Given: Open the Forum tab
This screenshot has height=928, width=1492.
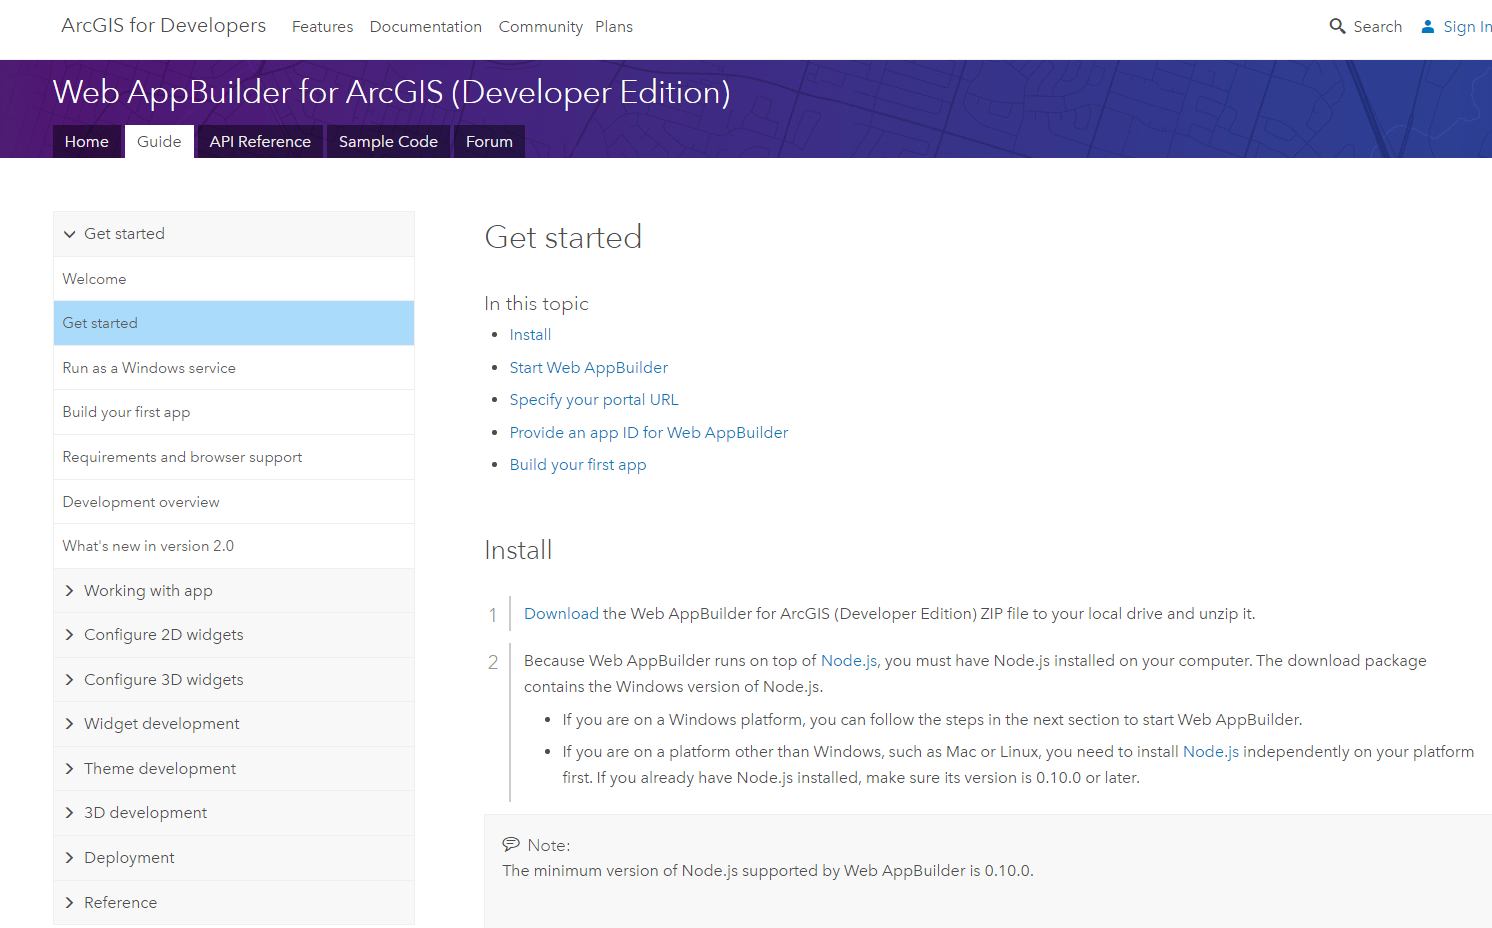Looking at the screenshot, I should tap(489, 141).
